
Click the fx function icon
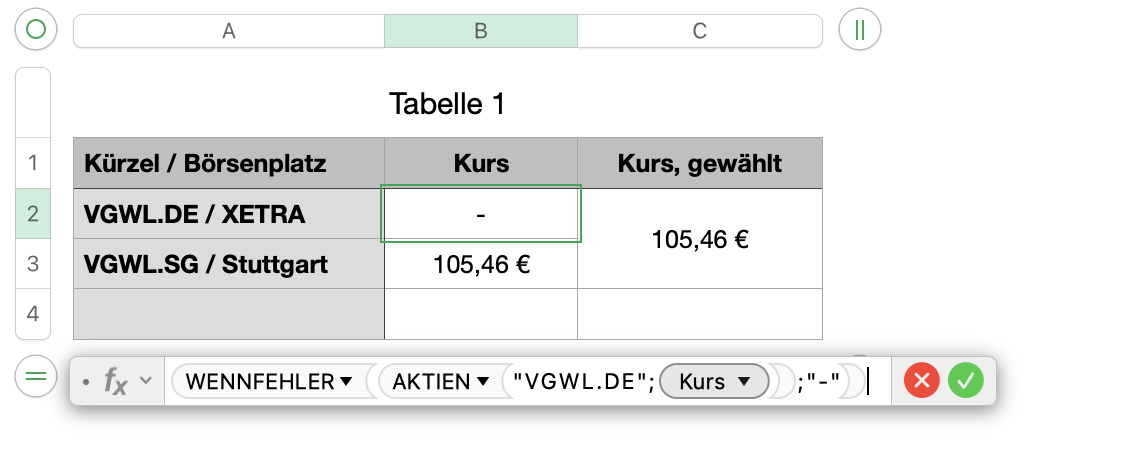point(116,381)
